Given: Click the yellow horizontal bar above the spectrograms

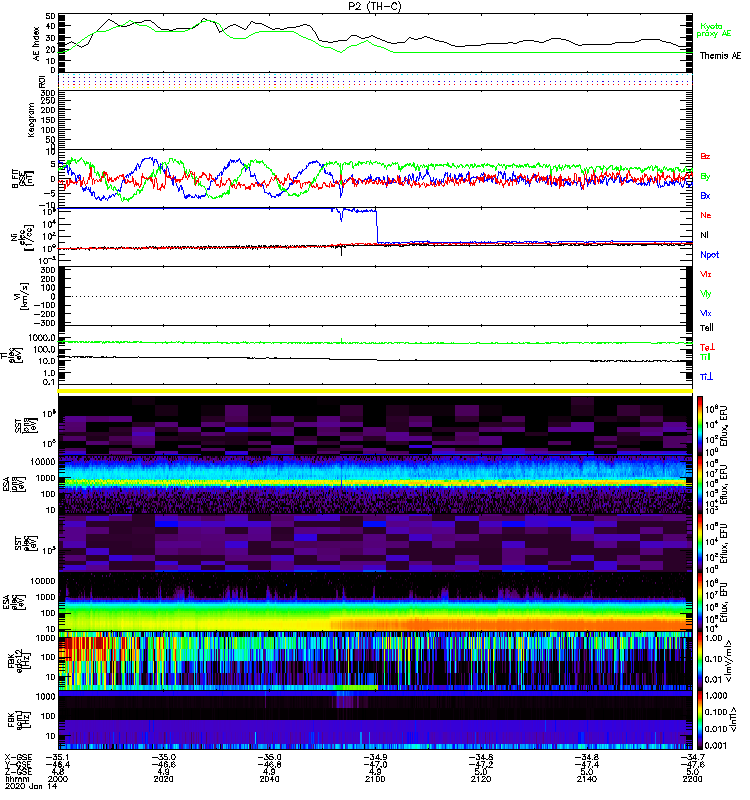Looking at the screenshot, I should [375, 391].
